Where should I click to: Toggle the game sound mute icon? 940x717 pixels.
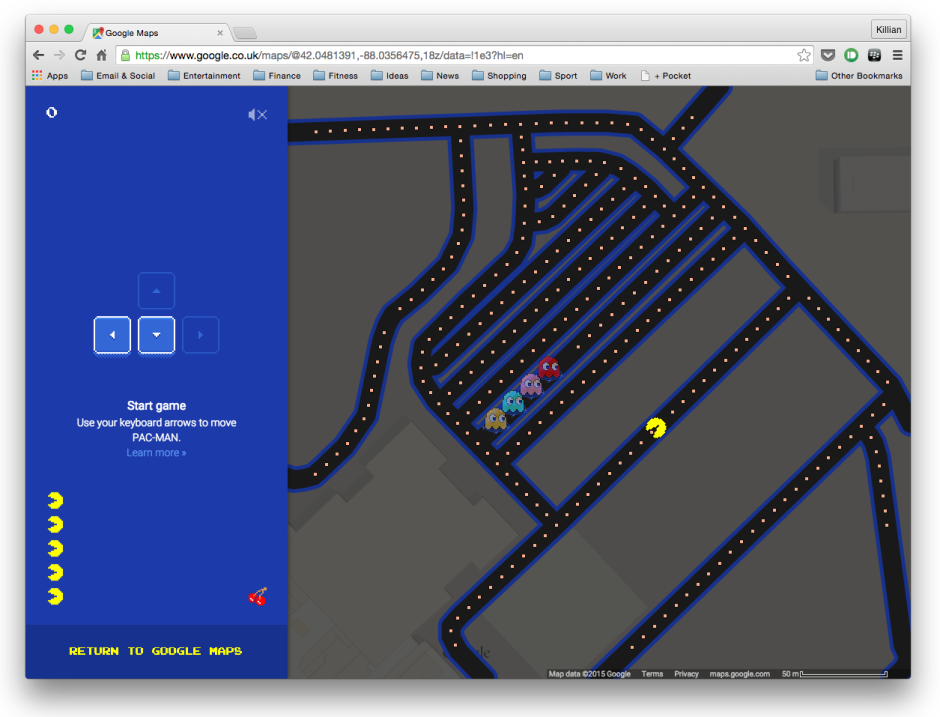pos(258,115)
